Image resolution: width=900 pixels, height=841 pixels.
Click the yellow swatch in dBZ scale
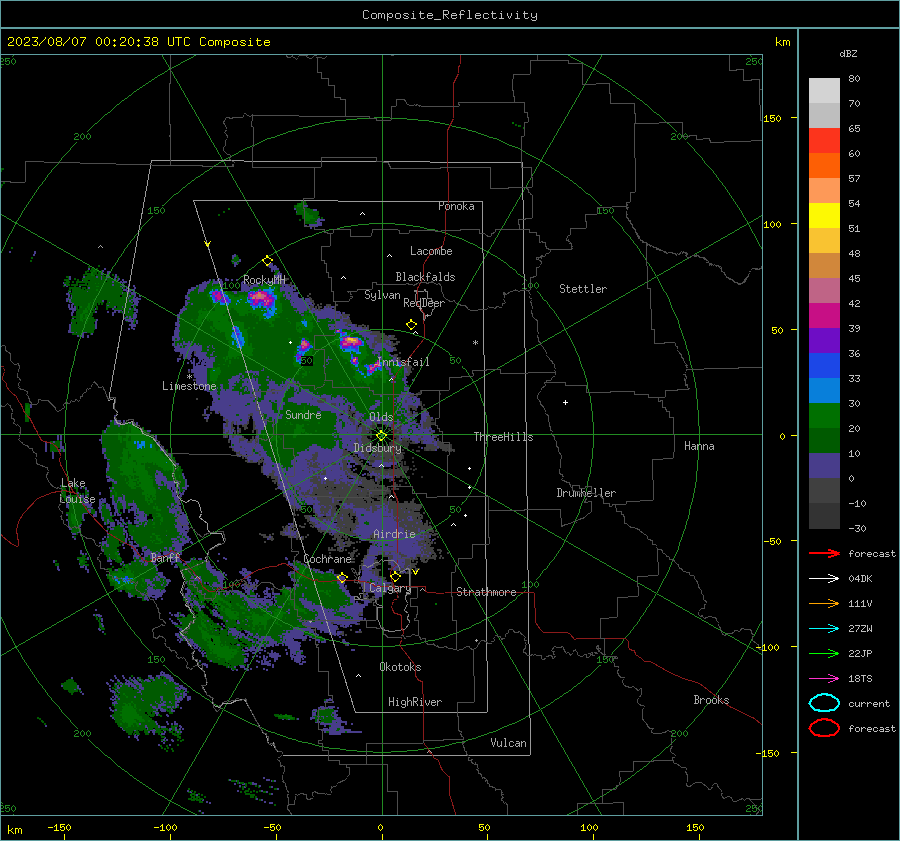[824, 215]
